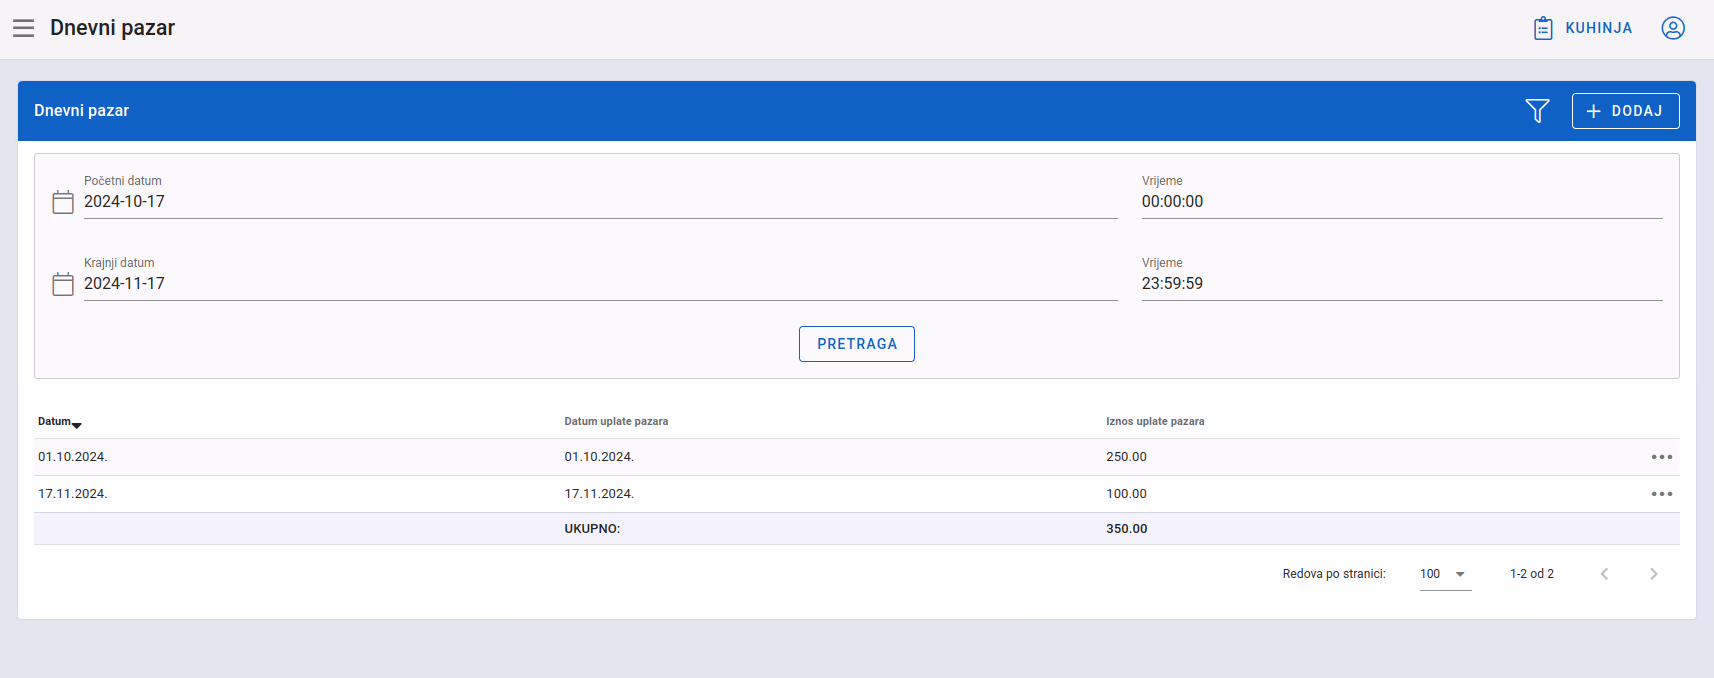
Task: Expand rows per page dropdown
Action: [x=1445, y=574]
